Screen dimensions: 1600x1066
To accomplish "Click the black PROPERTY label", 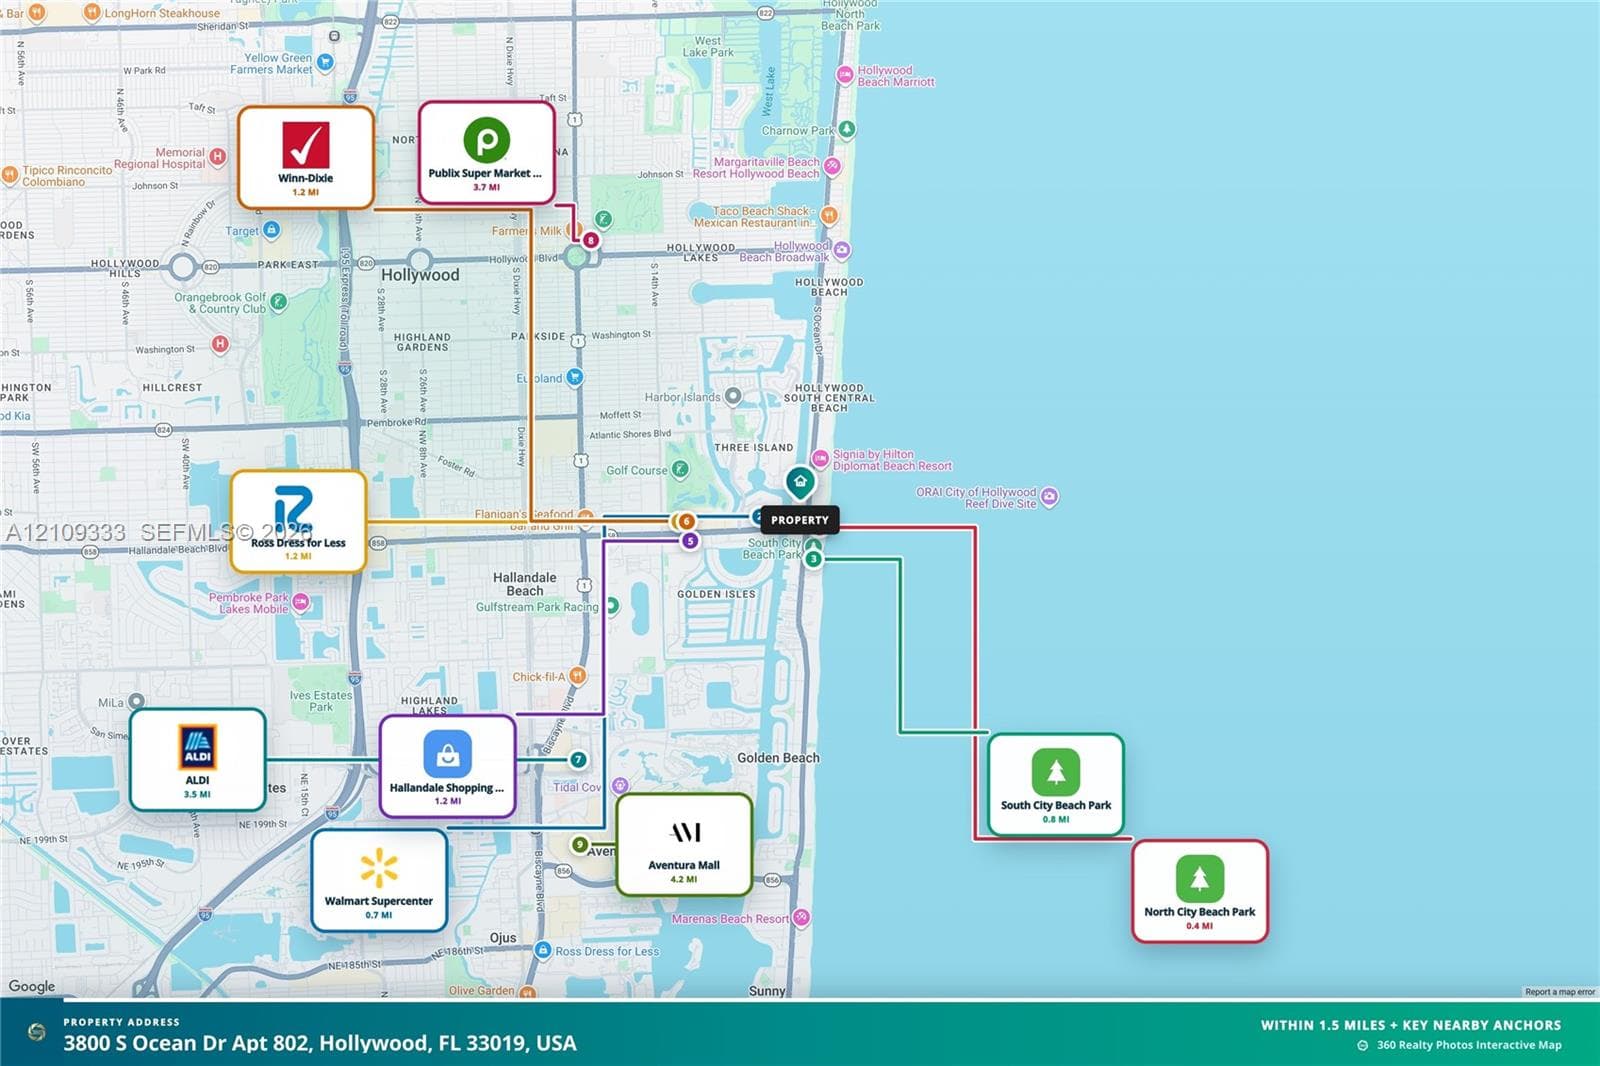I will [800, 520].
